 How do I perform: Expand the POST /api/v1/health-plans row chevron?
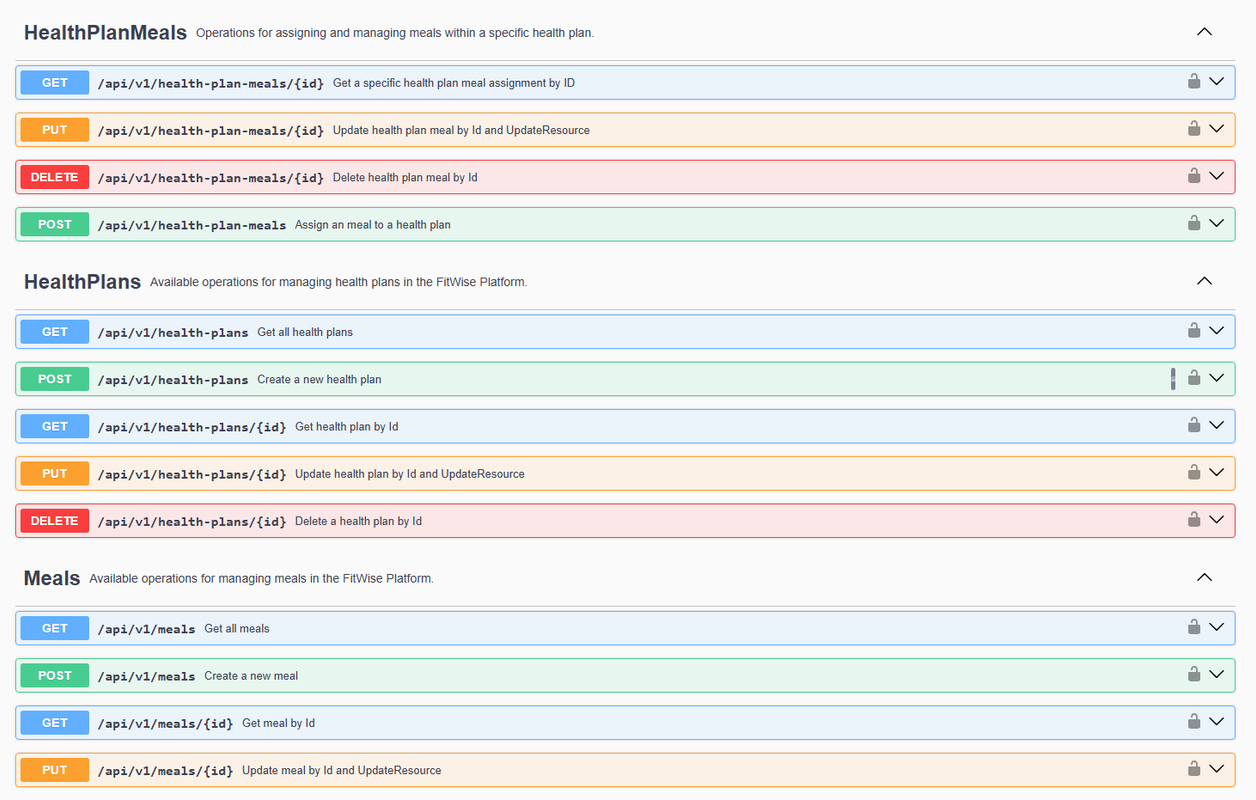[1217, 378]
